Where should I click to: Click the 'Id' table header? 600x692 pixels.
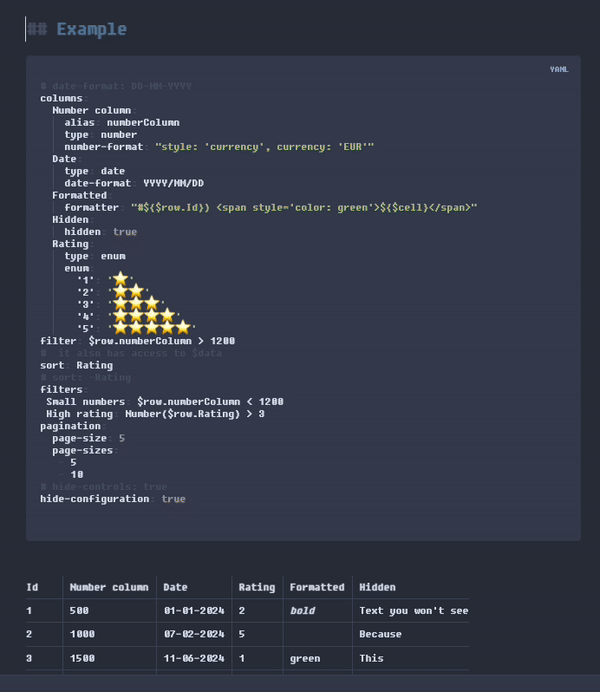(32, 587)
